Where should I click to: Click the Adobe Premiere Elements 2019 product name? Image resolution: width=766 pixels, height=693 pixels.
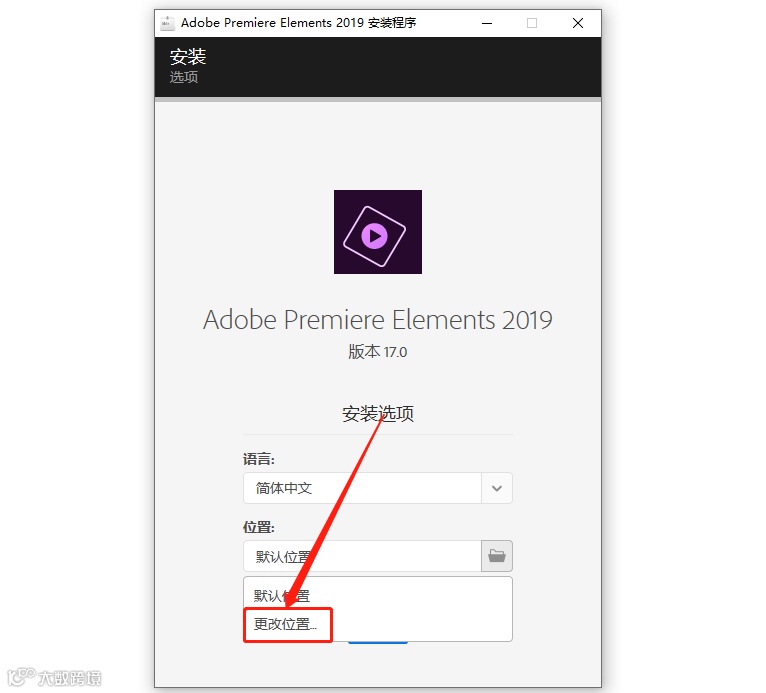pos(378,320)
